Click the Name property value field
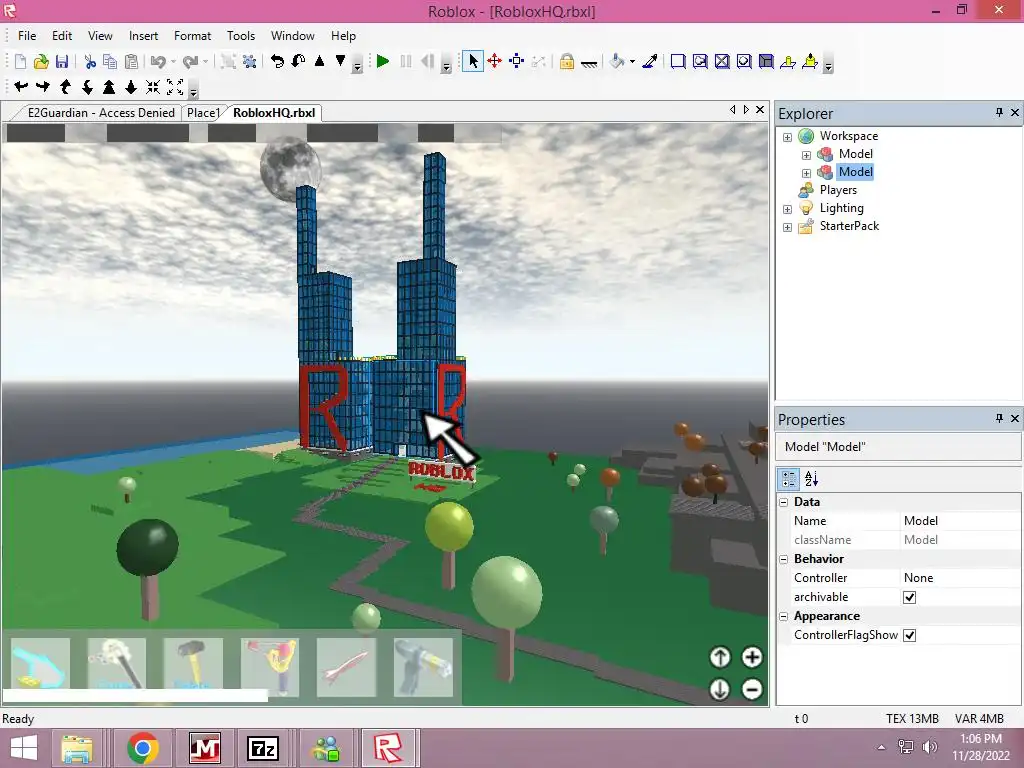Viewport: 1024px width, 768px height. click(x=960, y=521)
